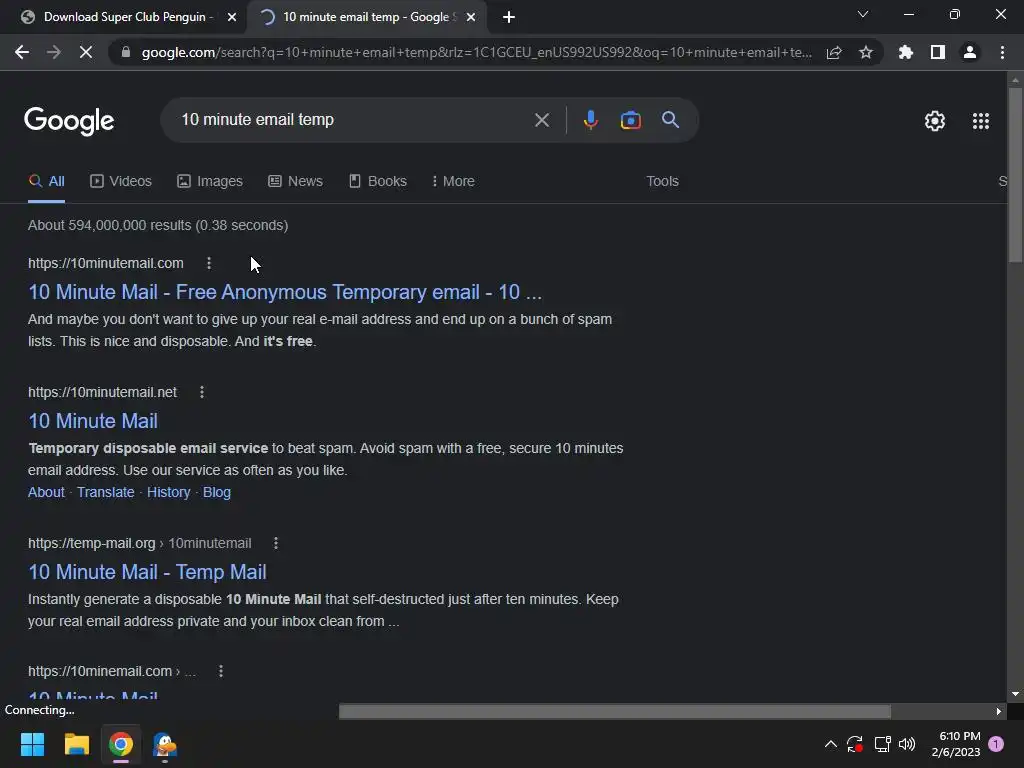View site information via lock icon
Screen dimensions: 1024x768
tap(126, 52)
